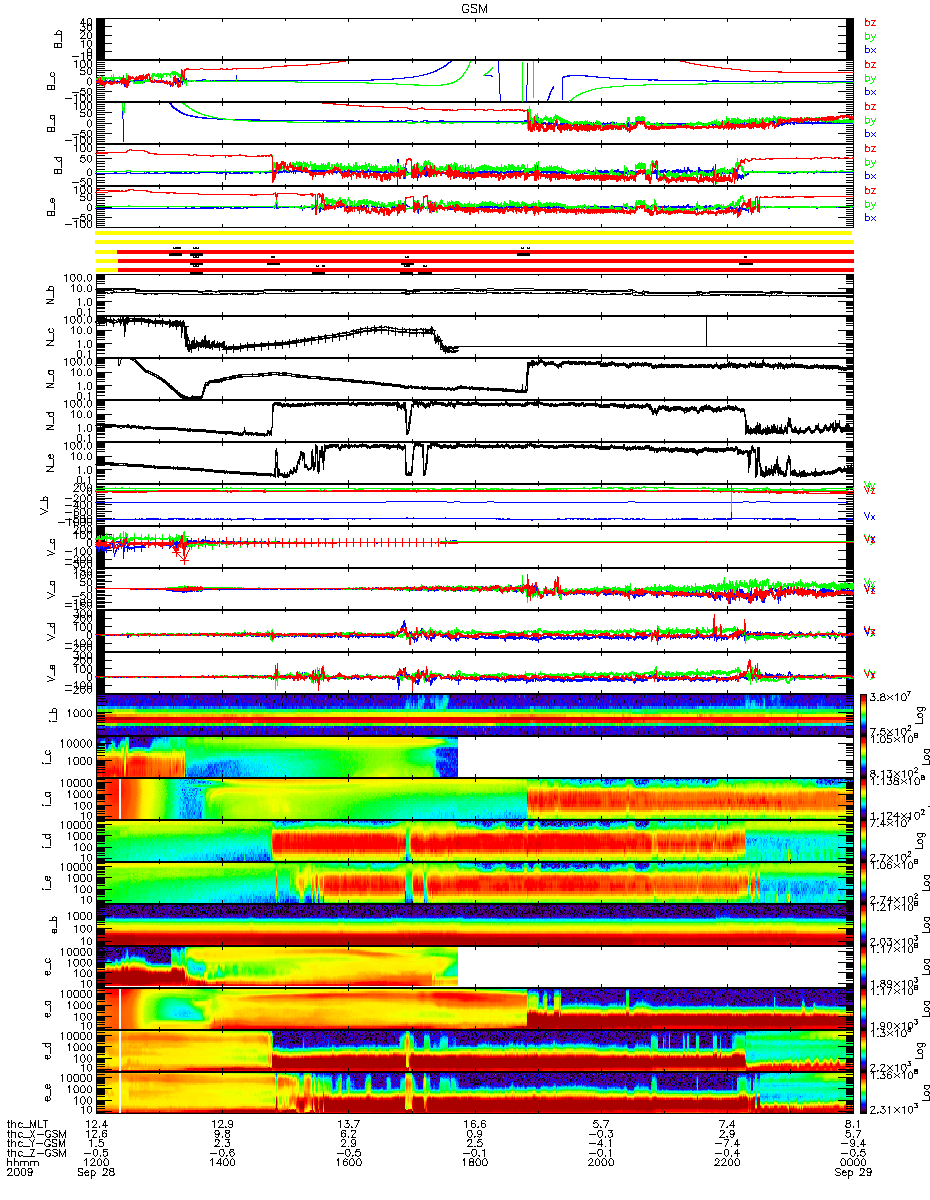Screen dimensions: 930x1200
Task: Click the 1400 time tick label
Action: pyautogui.click(x=222, y=1164)
